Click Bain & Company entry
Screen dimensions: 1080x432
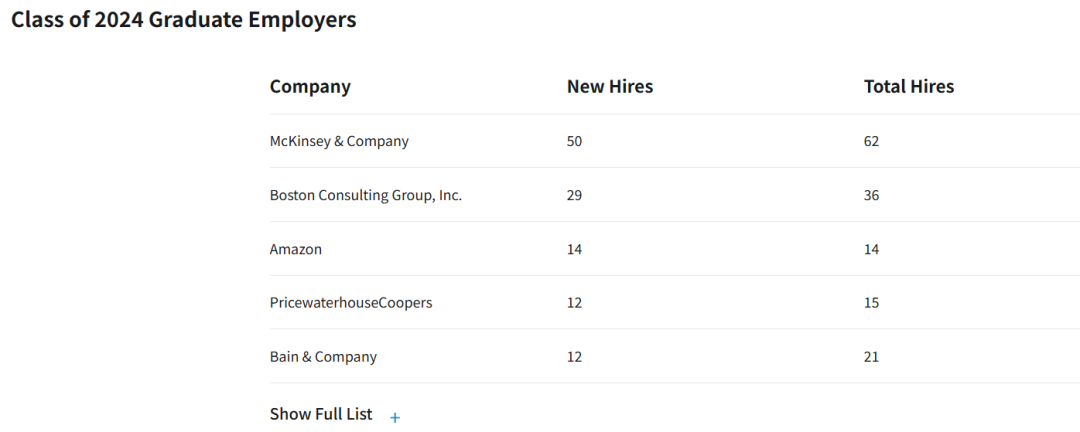click(323, 356)
